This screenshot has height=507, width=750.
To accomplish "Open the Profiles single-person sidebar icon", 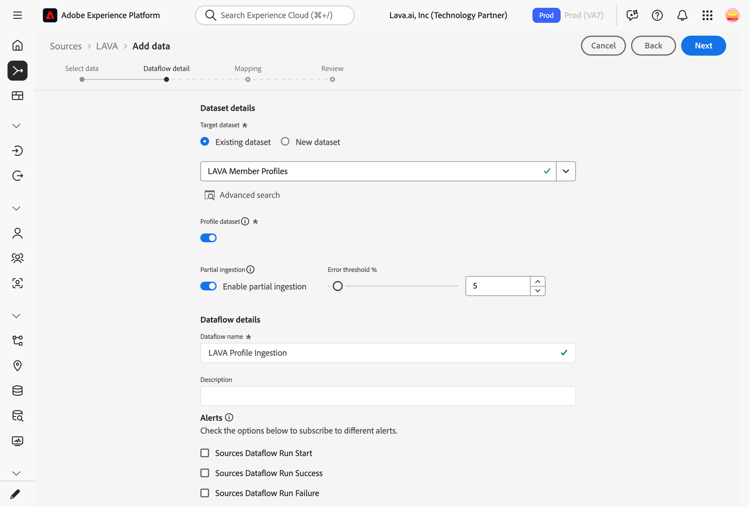I will [17, 233].
